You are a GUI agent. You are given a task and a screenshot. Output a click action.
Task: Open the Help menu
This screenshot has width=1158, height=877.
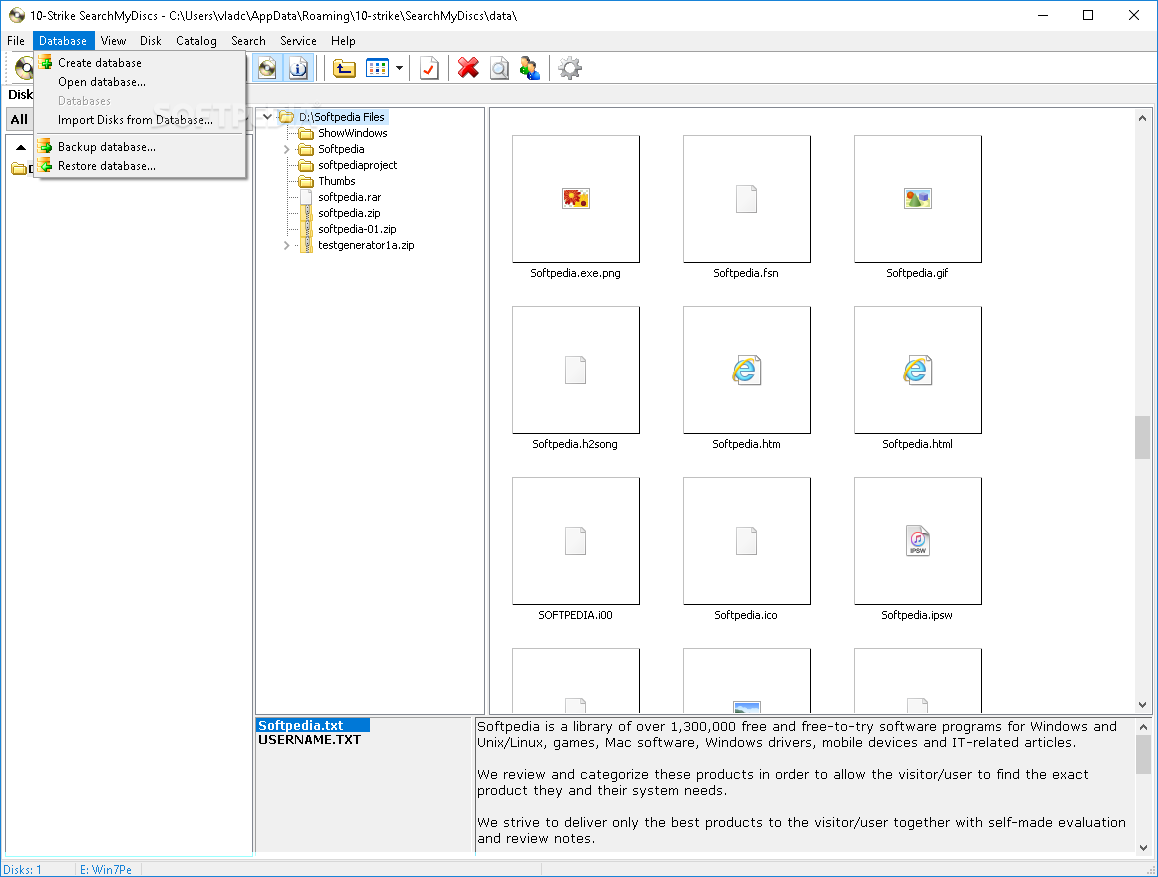(343, 41)
